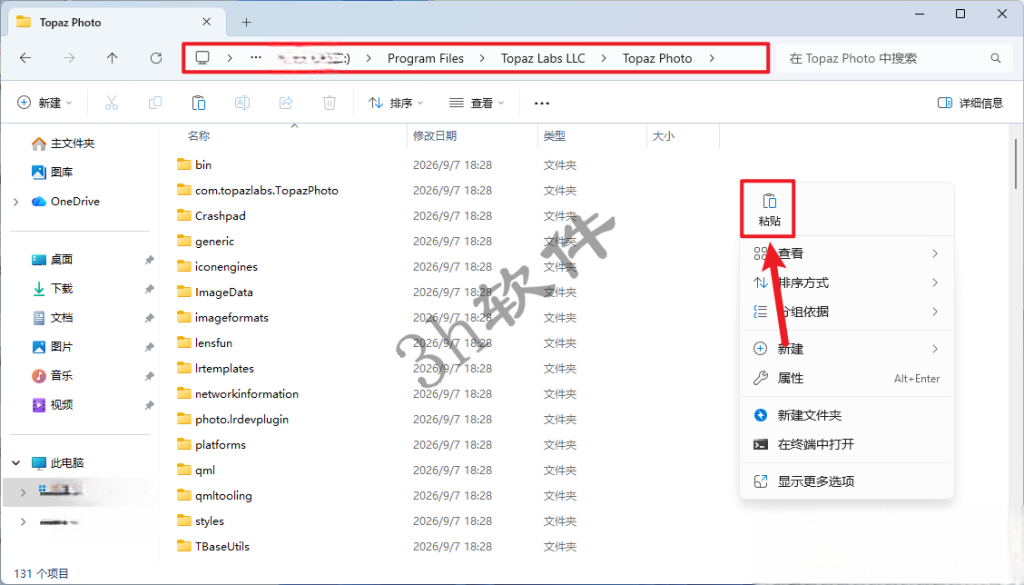Screen dimensions: 1024x585
Task: Refresh the current folder view
Action: click(156, 58)
